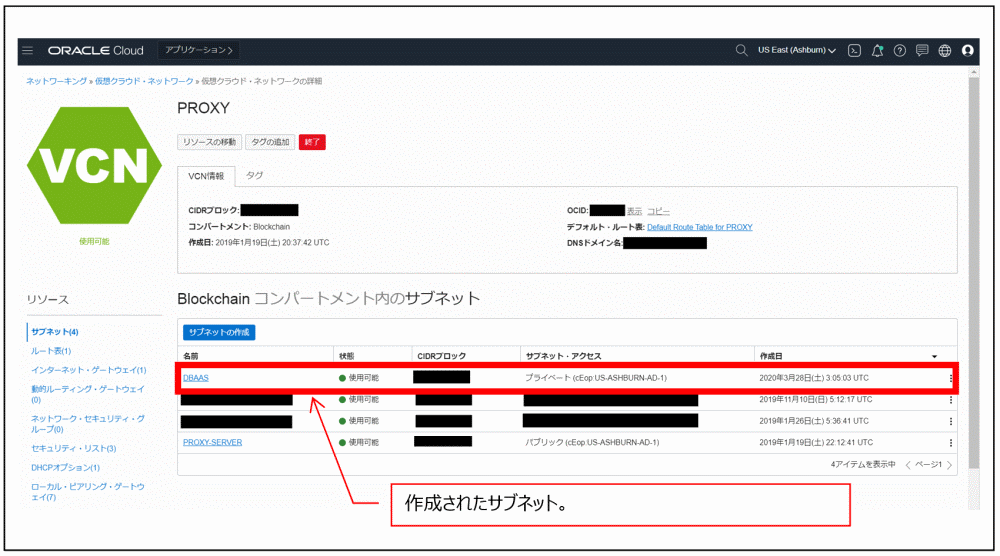The image size is (1000, 556).
Task: Select ローカル・ピアリング・ゲートウェイ(7) resource
Action: (x=88, y=492)
